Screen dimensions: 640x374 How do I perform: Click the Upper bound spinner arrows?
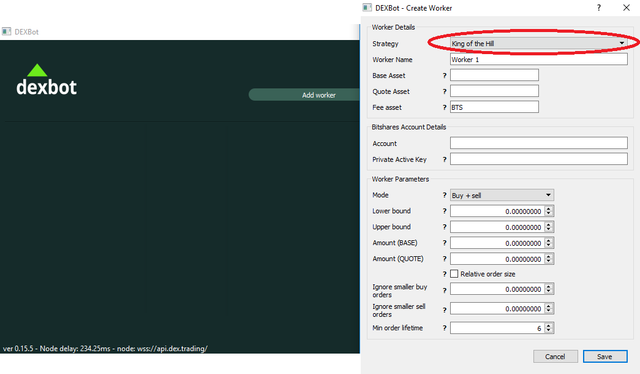[x=549, y=227]
